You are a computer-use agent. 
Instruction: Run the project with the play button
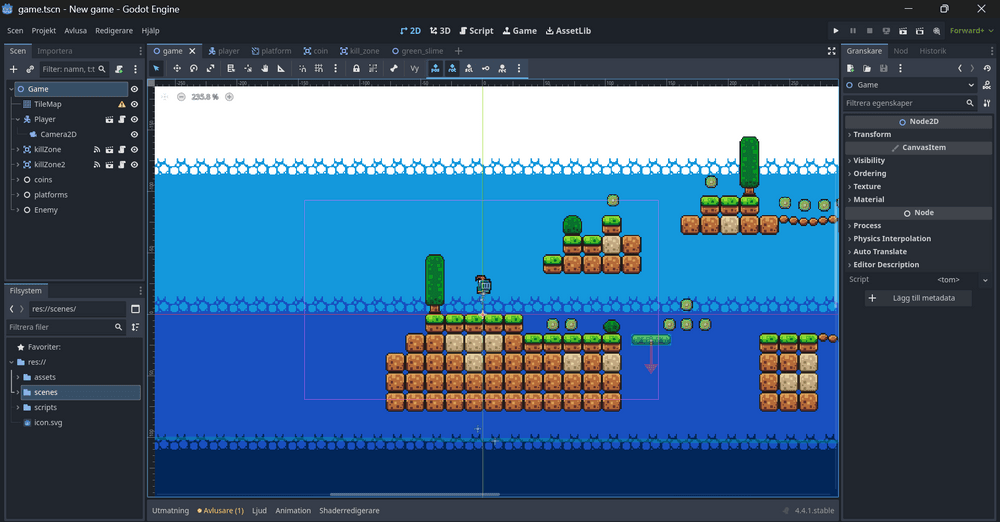836,31
